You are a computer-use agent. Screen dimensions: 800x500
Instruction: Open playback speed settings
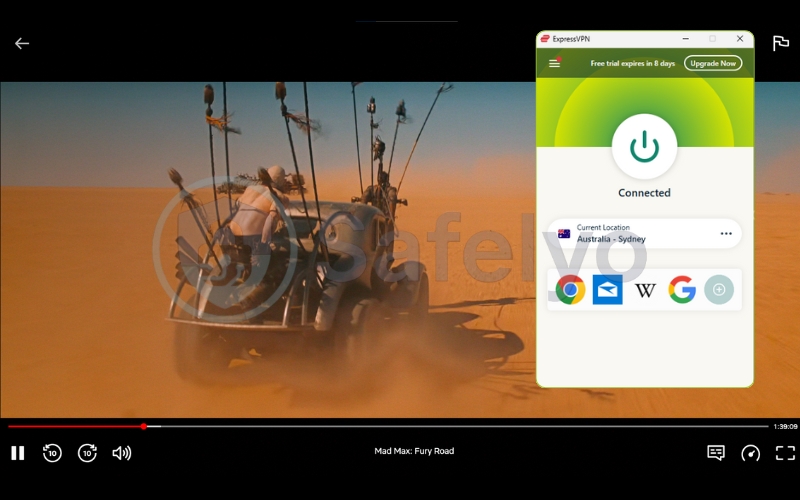750,453
